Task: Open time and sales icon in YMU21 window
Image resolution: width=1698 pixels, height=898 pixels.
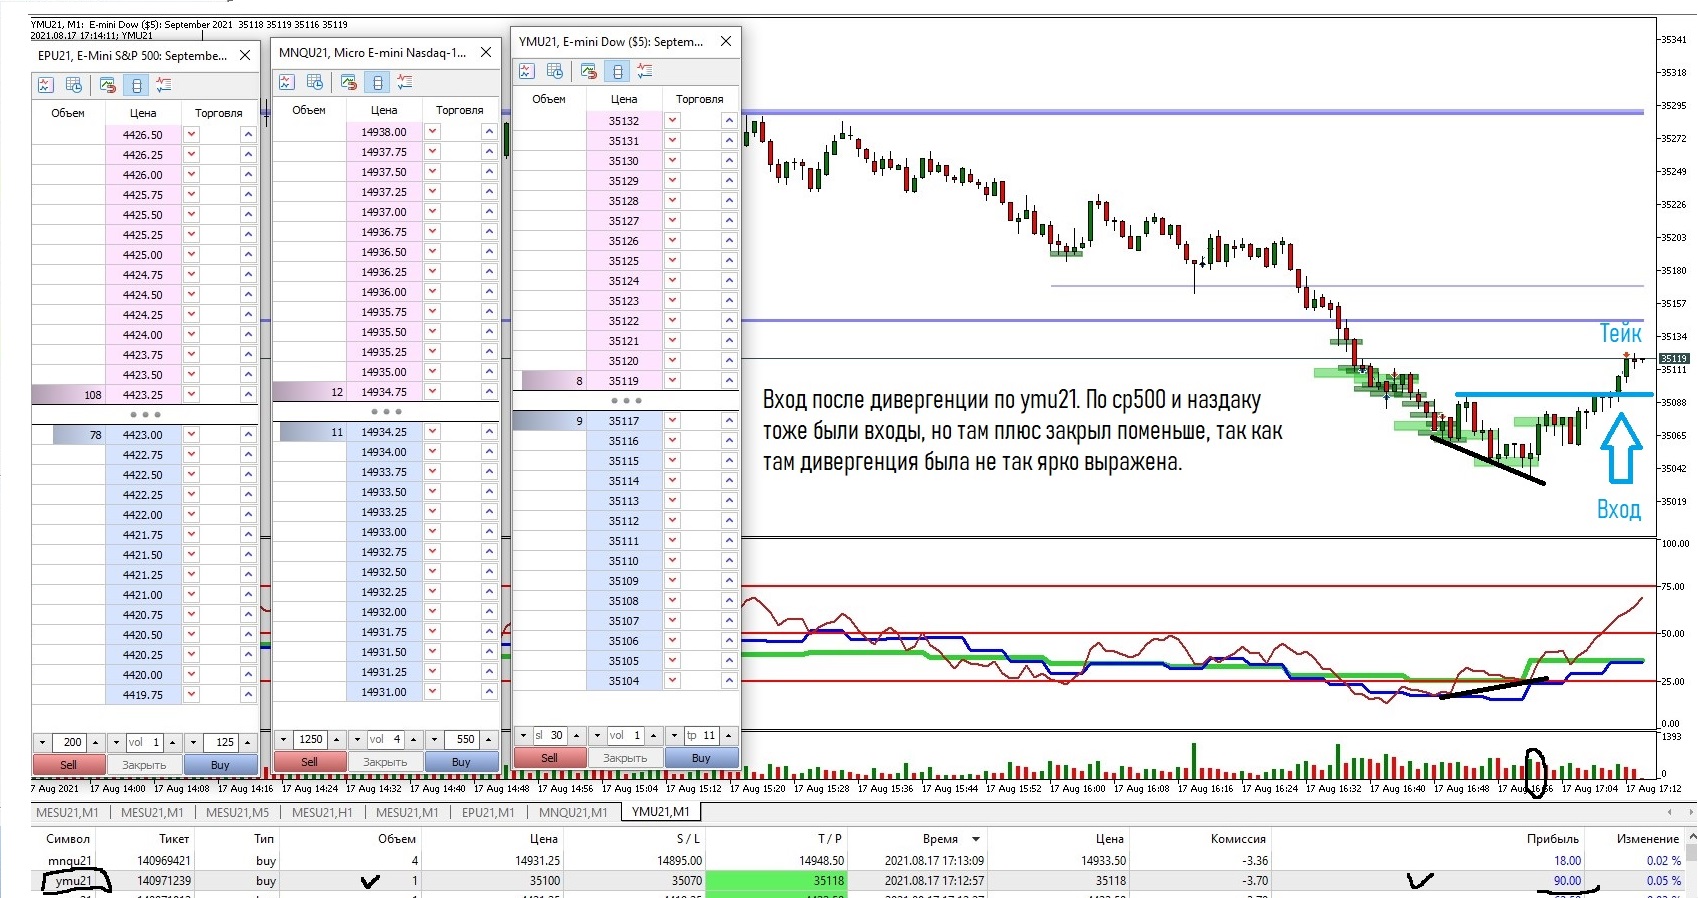Action: 555,71
